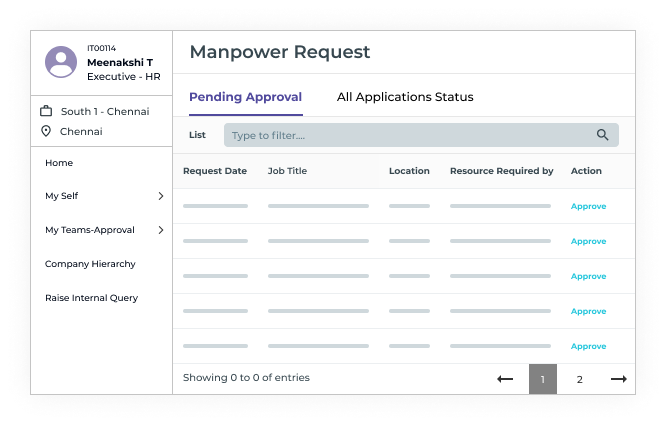666x425 pixels.
Task: Go to next page with right arrow
Action: 618,379
